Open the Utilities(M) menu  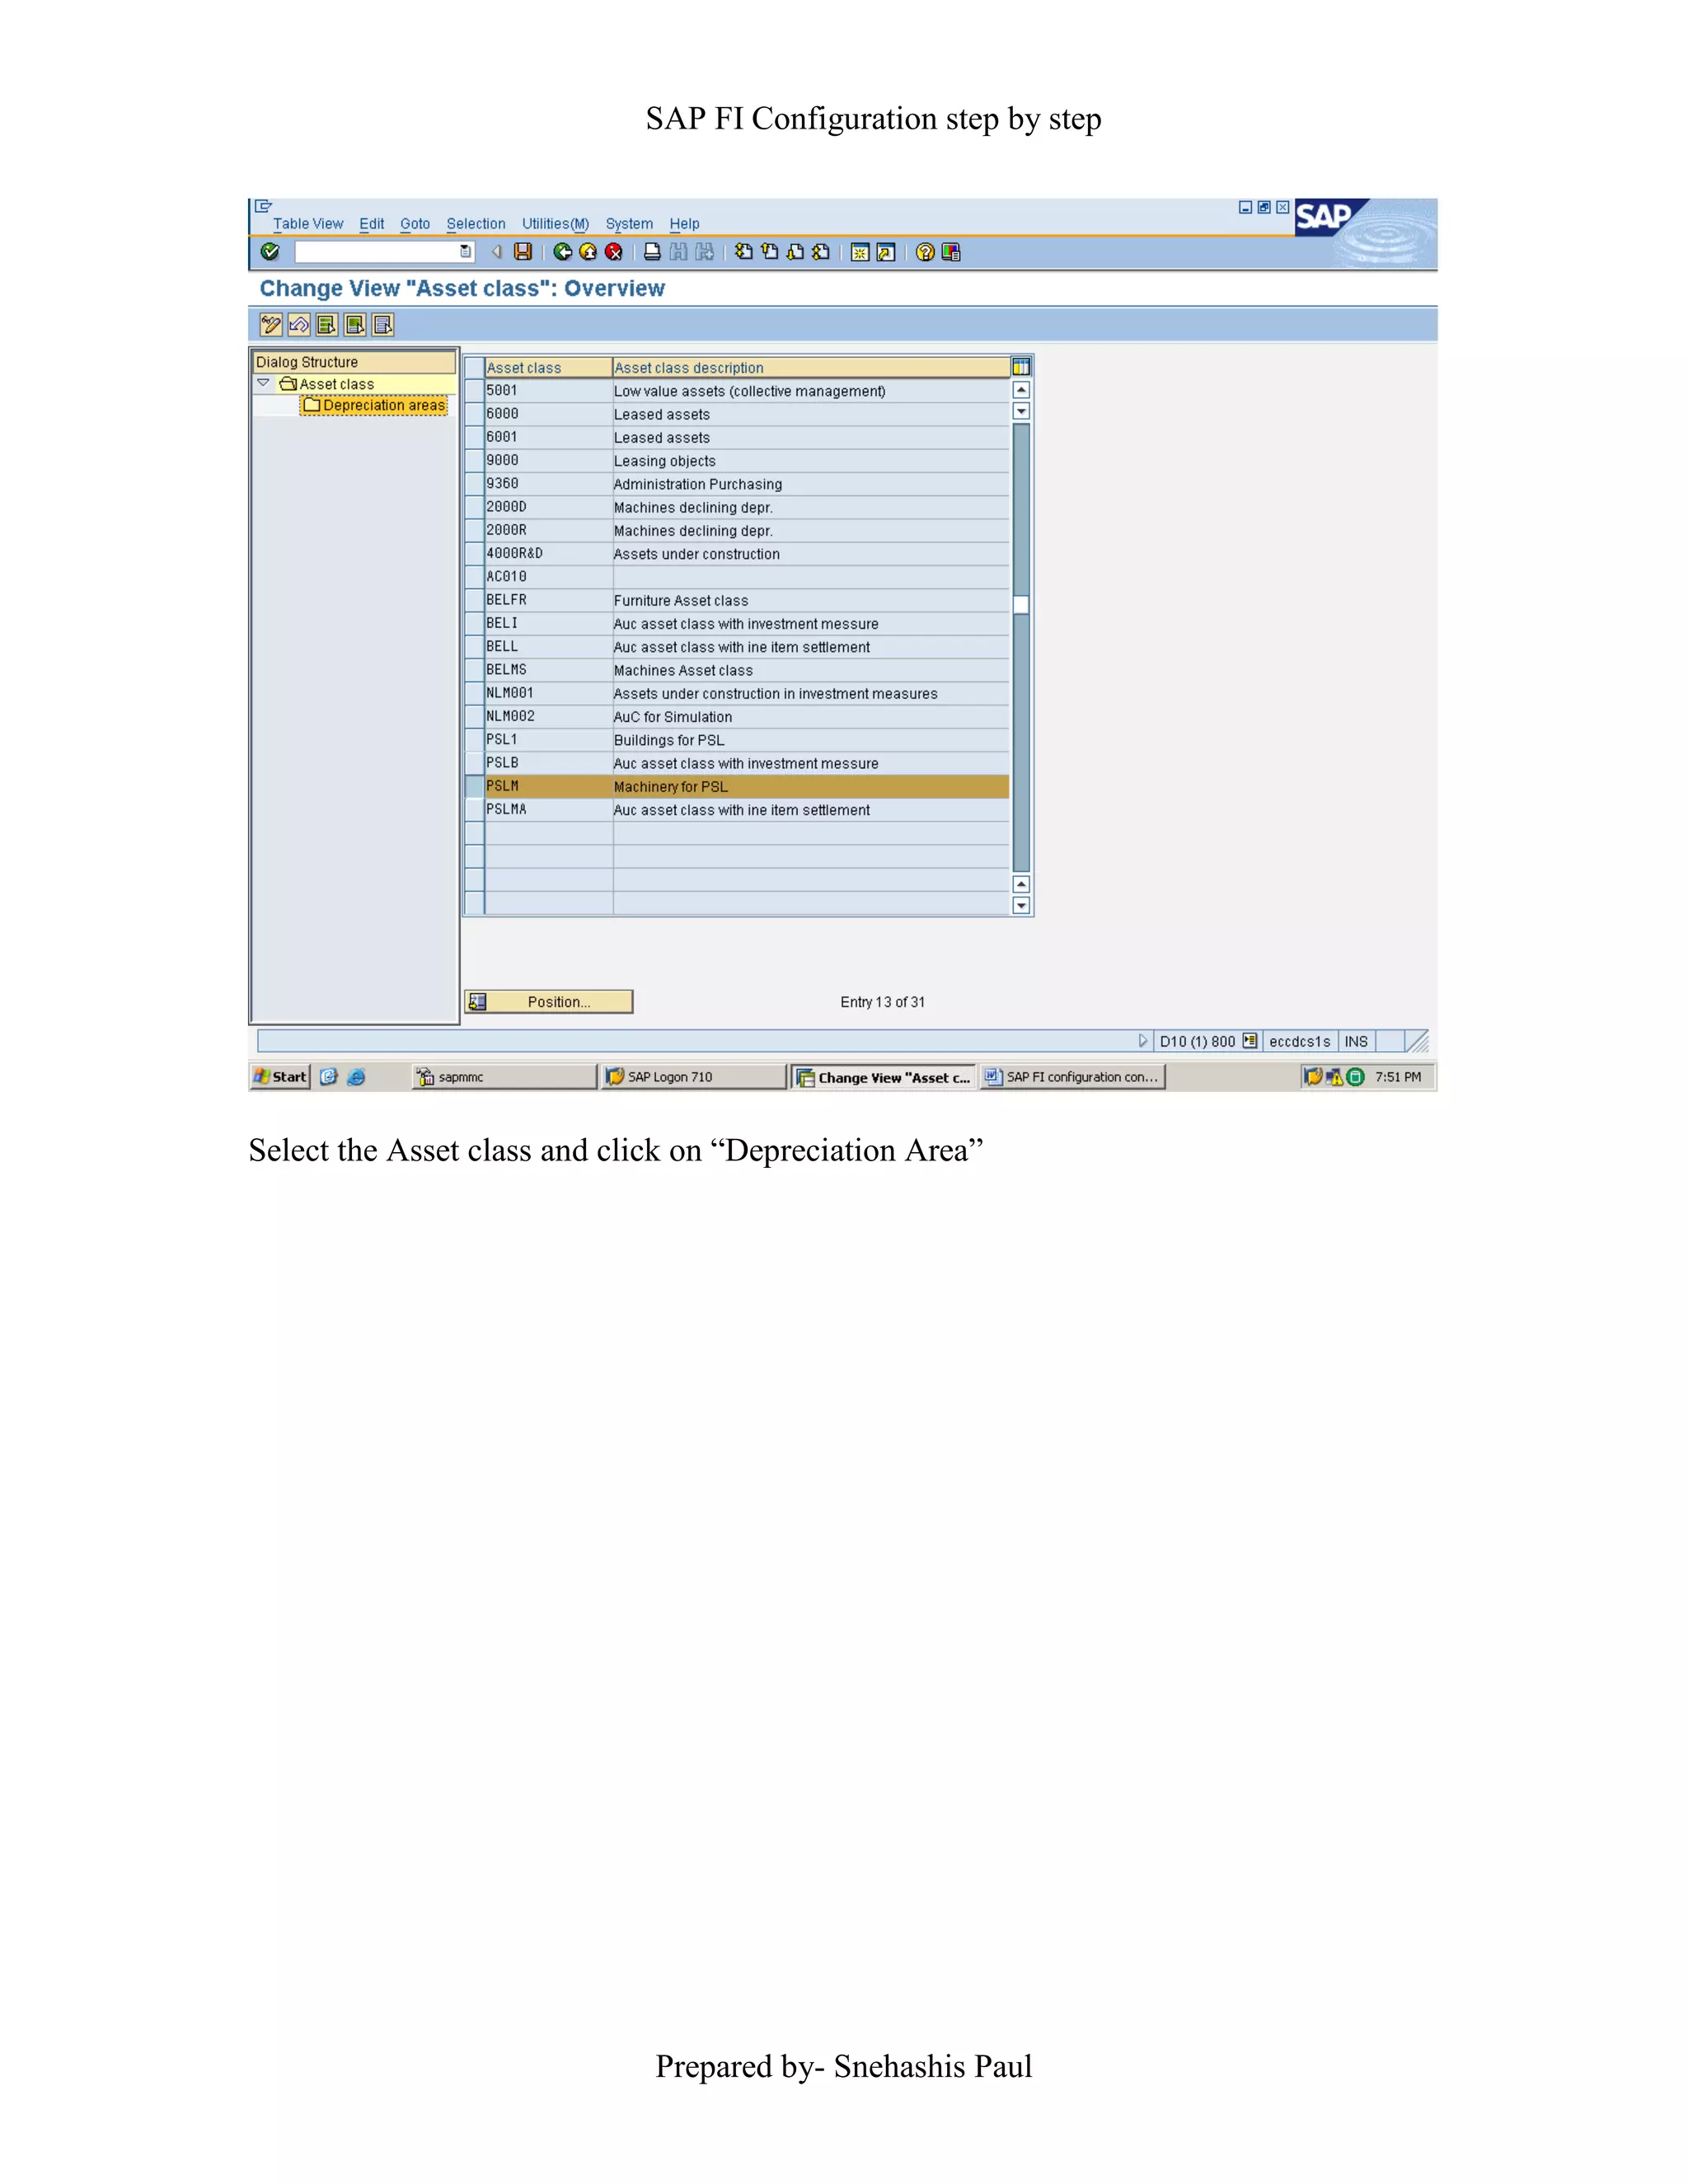(x=555, y=224)
